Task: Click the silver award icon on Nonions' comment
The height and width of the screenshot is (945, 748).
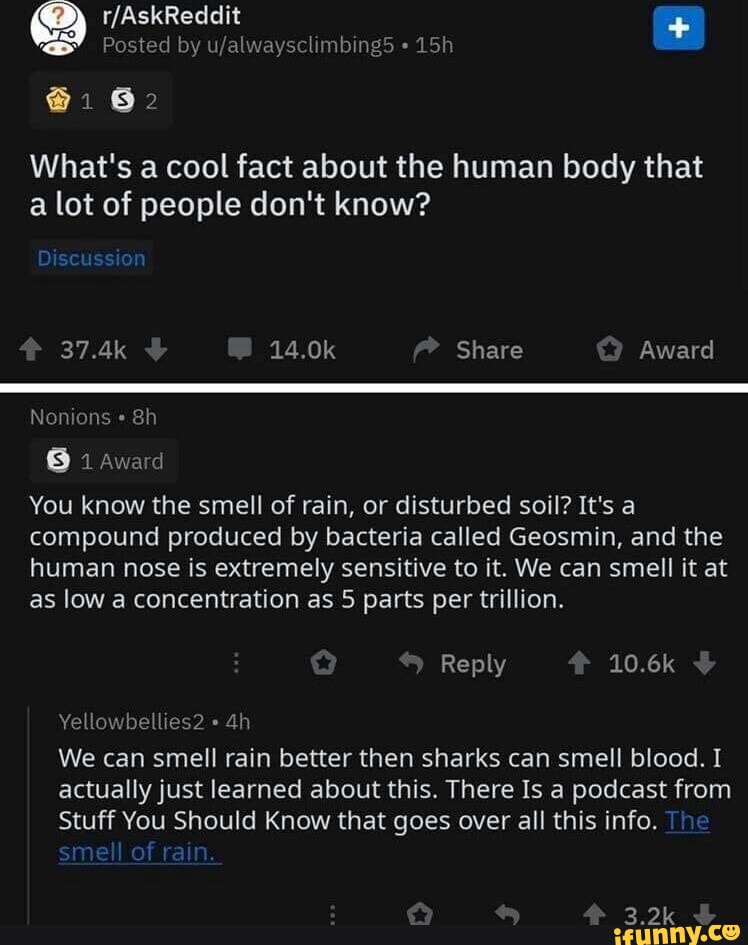Action: 57,460
